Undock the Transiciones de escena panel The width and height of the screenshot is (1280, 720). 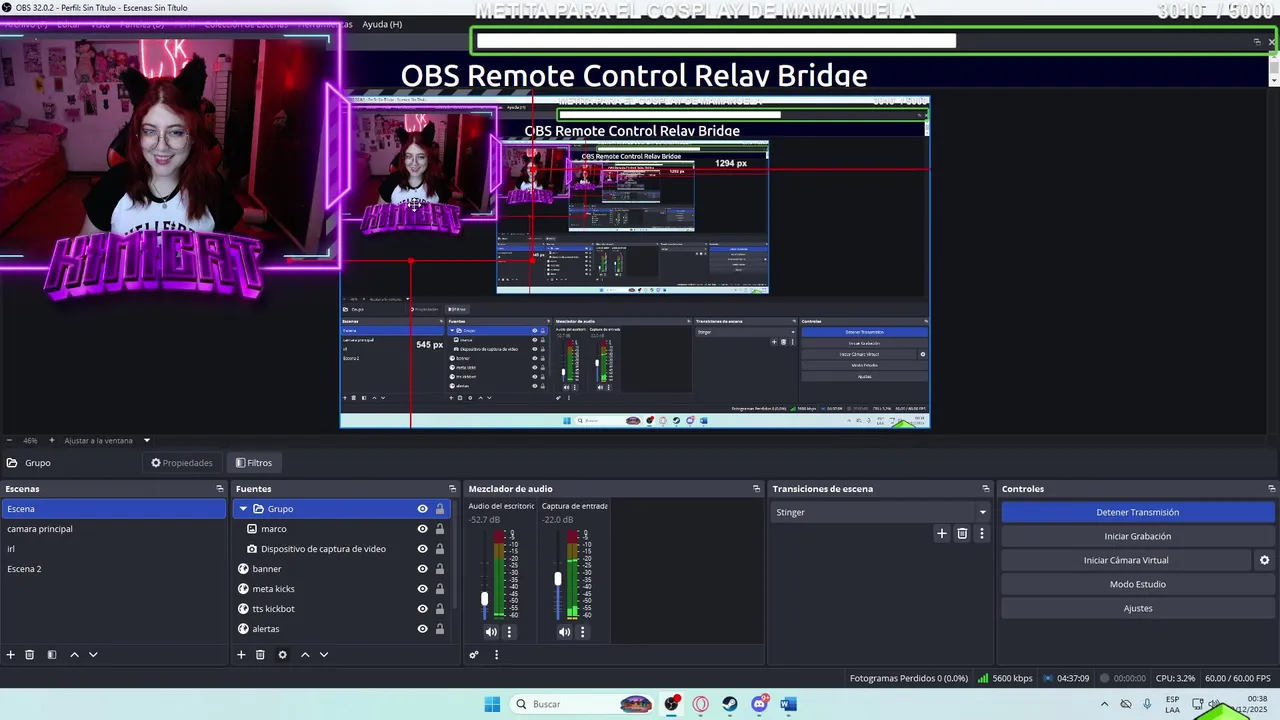click(986, 489)
